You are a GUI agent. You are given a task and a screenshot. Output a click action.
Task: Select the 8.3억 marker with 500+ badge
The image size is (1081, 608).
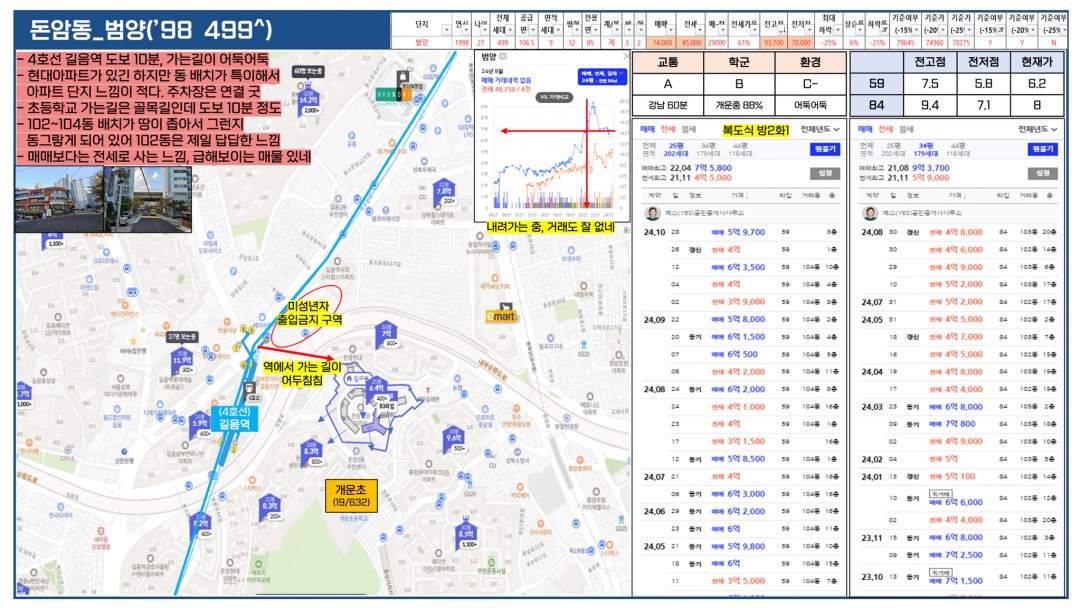(x=312, y=454)
